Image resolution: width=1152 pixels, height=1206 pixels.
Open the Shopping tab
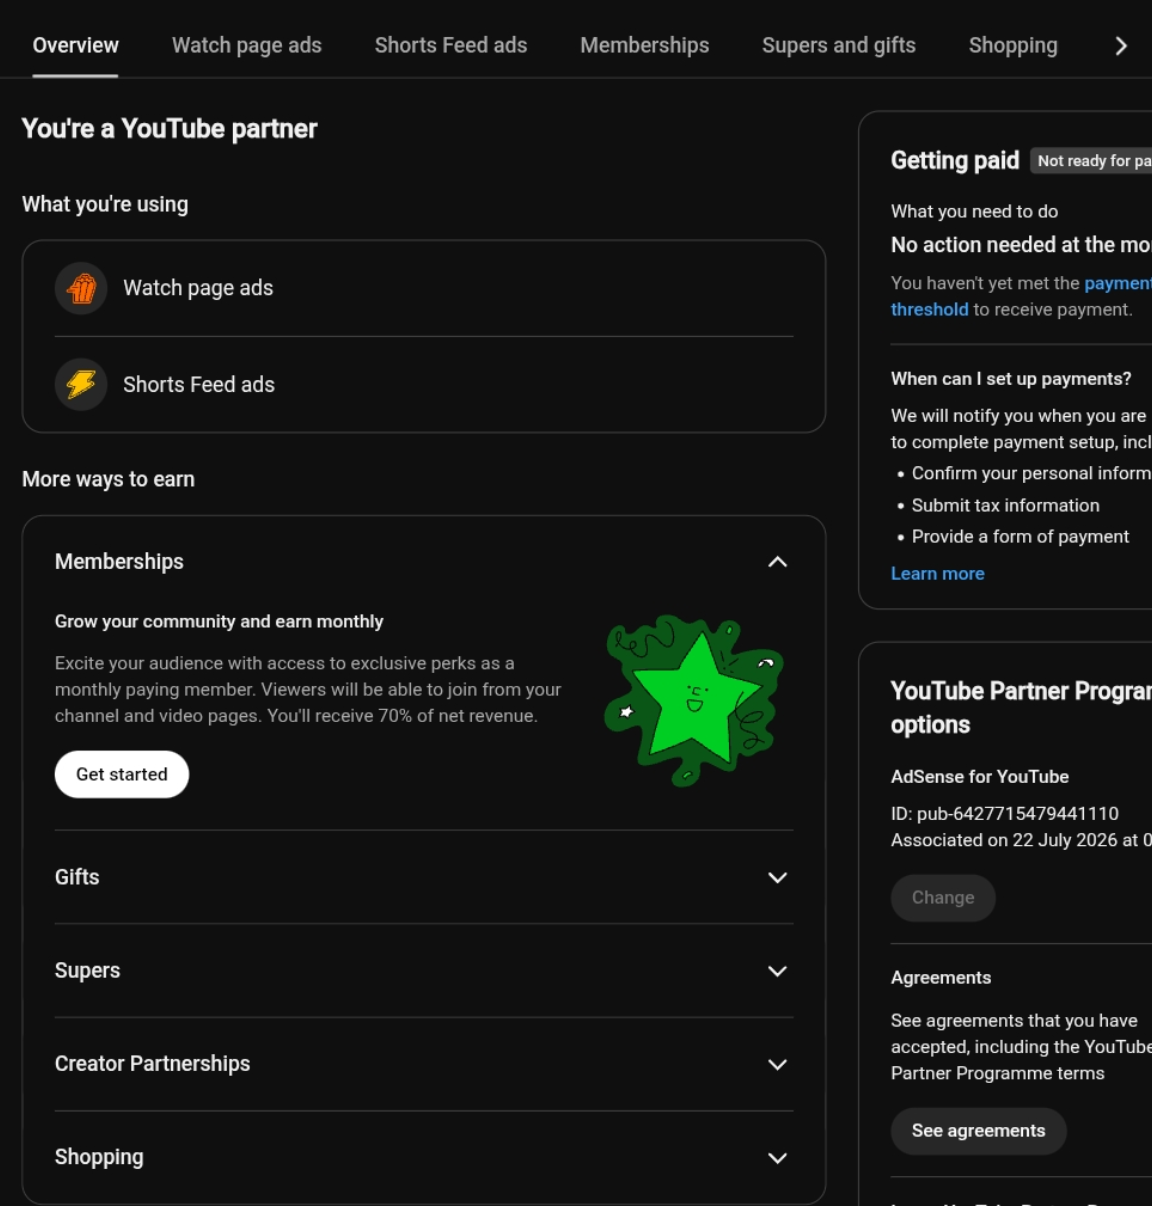pos(1013,45)
